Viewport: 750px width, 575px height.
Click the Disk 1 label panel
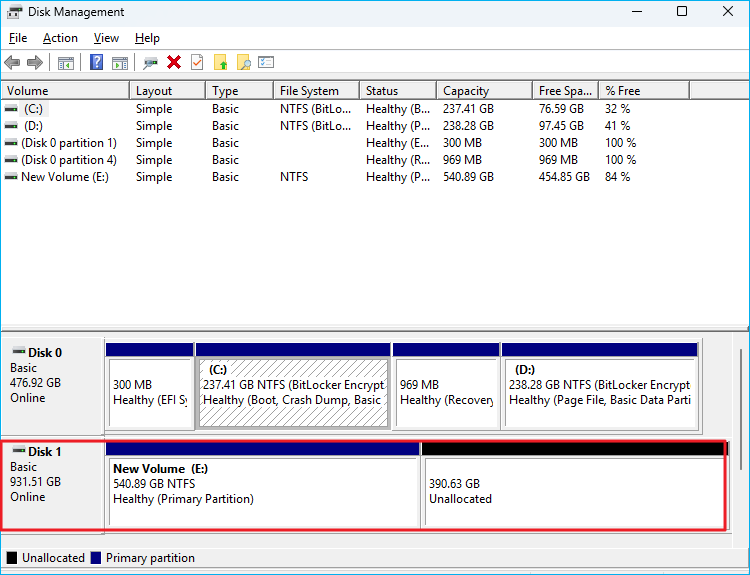tap(52, 483)
